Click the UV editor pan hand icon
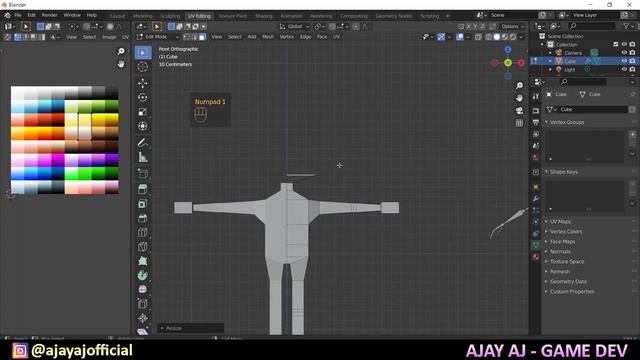 121,64
